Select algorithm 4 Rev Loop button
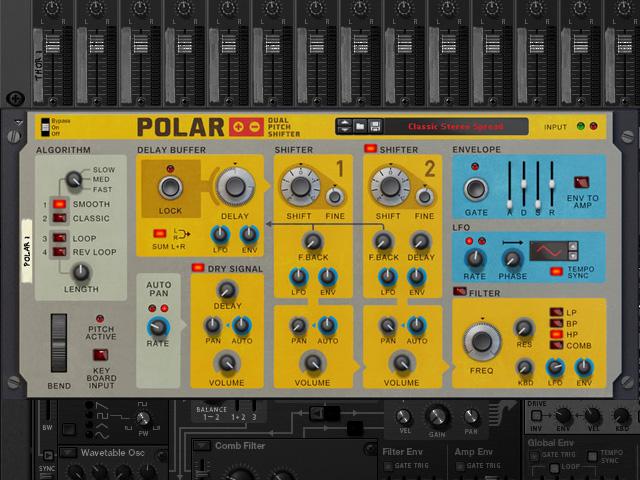The width and height of the screenshot is (640, 480). (x=59, y=252)
